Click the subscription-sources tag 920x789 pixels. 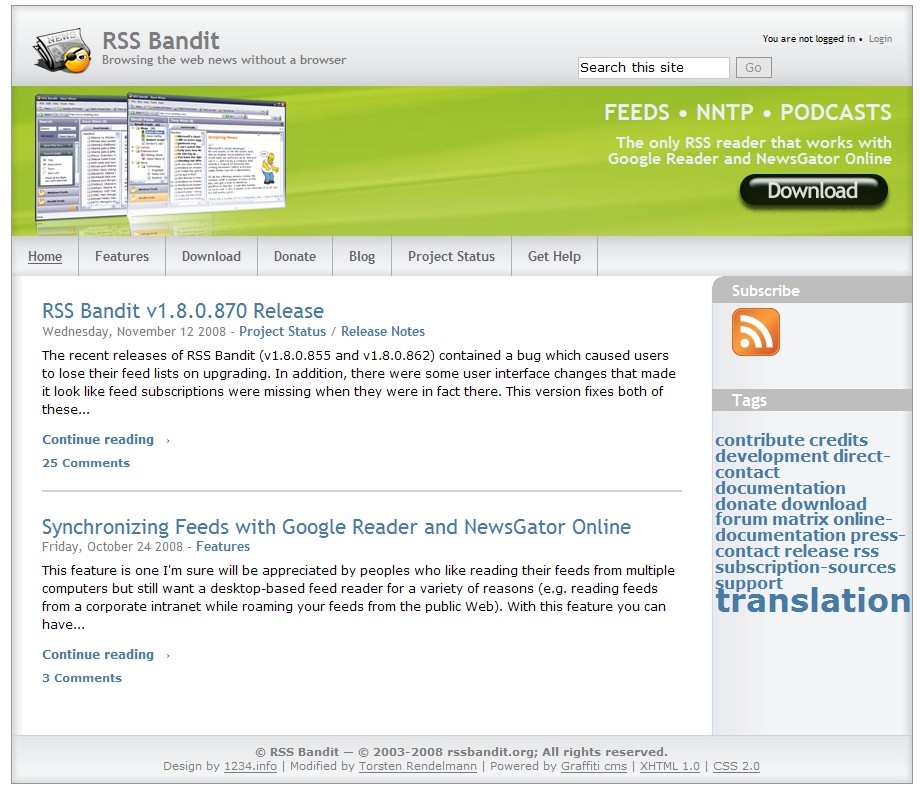[x=806, y=567]
